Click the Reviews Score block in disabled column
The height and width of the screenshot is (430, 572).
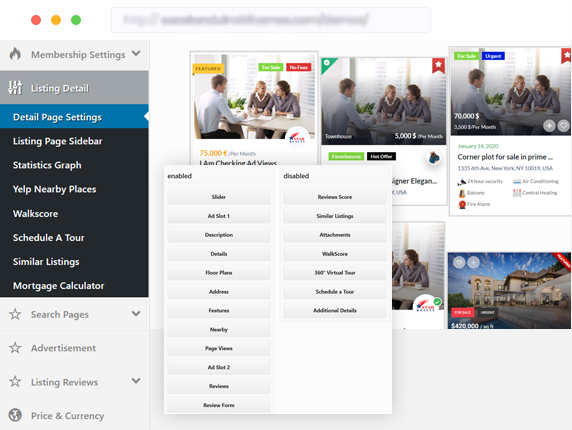tap(335, 197)
